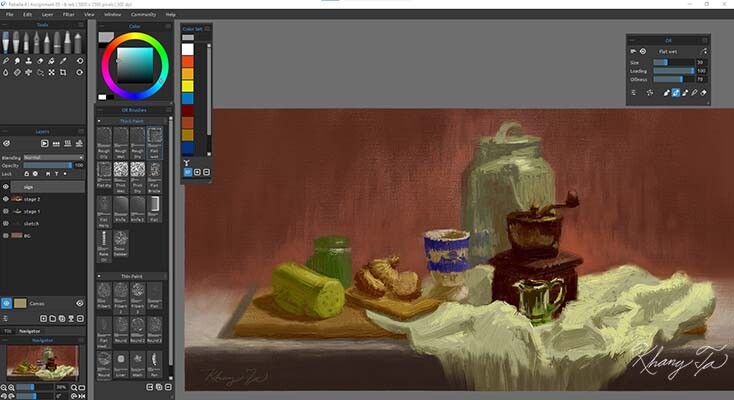This screenshot has width=734, height=400.
Task: Switch to the Navigator tab
Action: 29,331
